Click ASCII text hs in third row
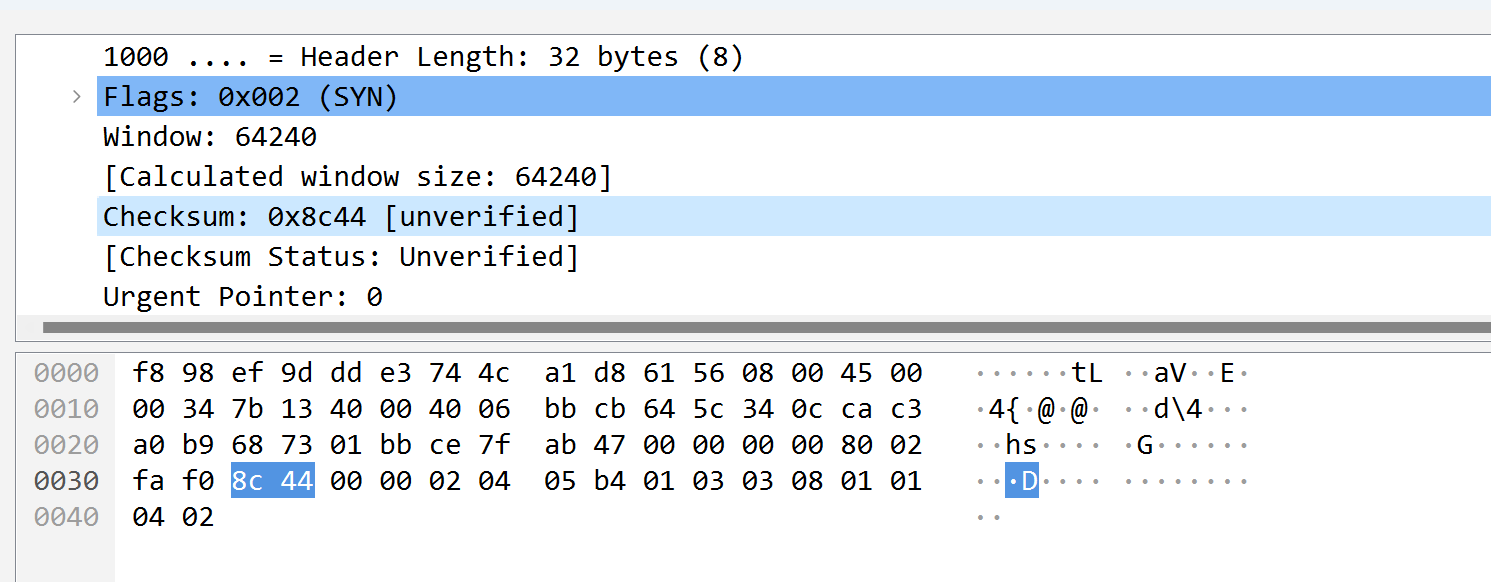The width and height of the screenshot is (1491, 582). pos(1021,445)
